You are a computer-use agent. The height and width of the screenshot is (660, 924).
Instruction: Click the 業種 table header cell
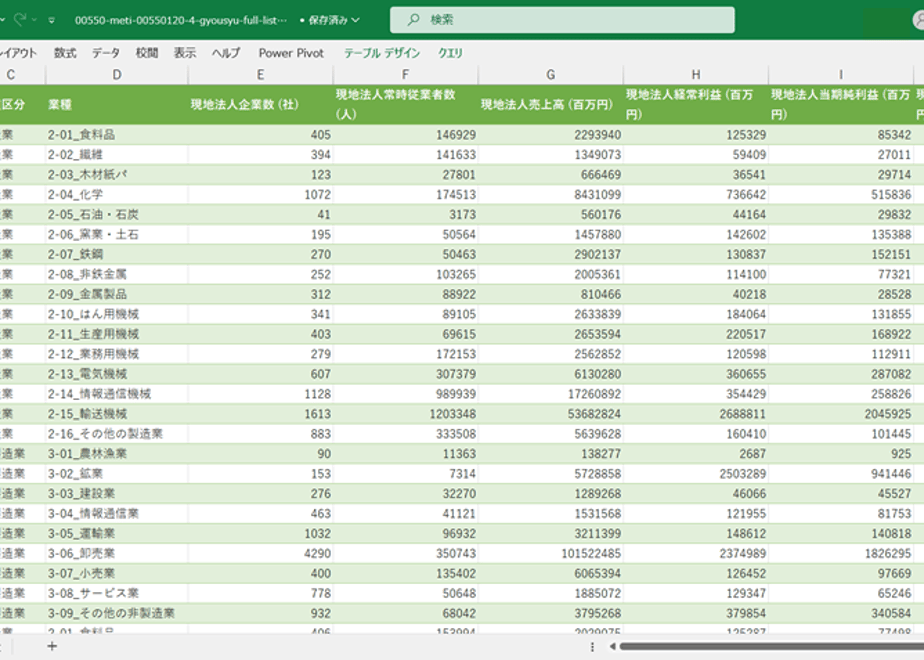(x=117, y=104)
